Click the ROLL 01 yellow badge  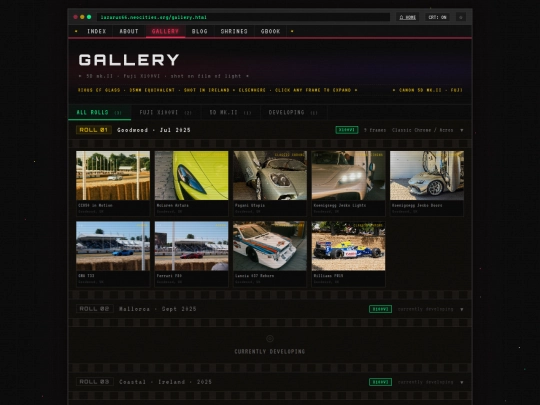tap(94, 130)
